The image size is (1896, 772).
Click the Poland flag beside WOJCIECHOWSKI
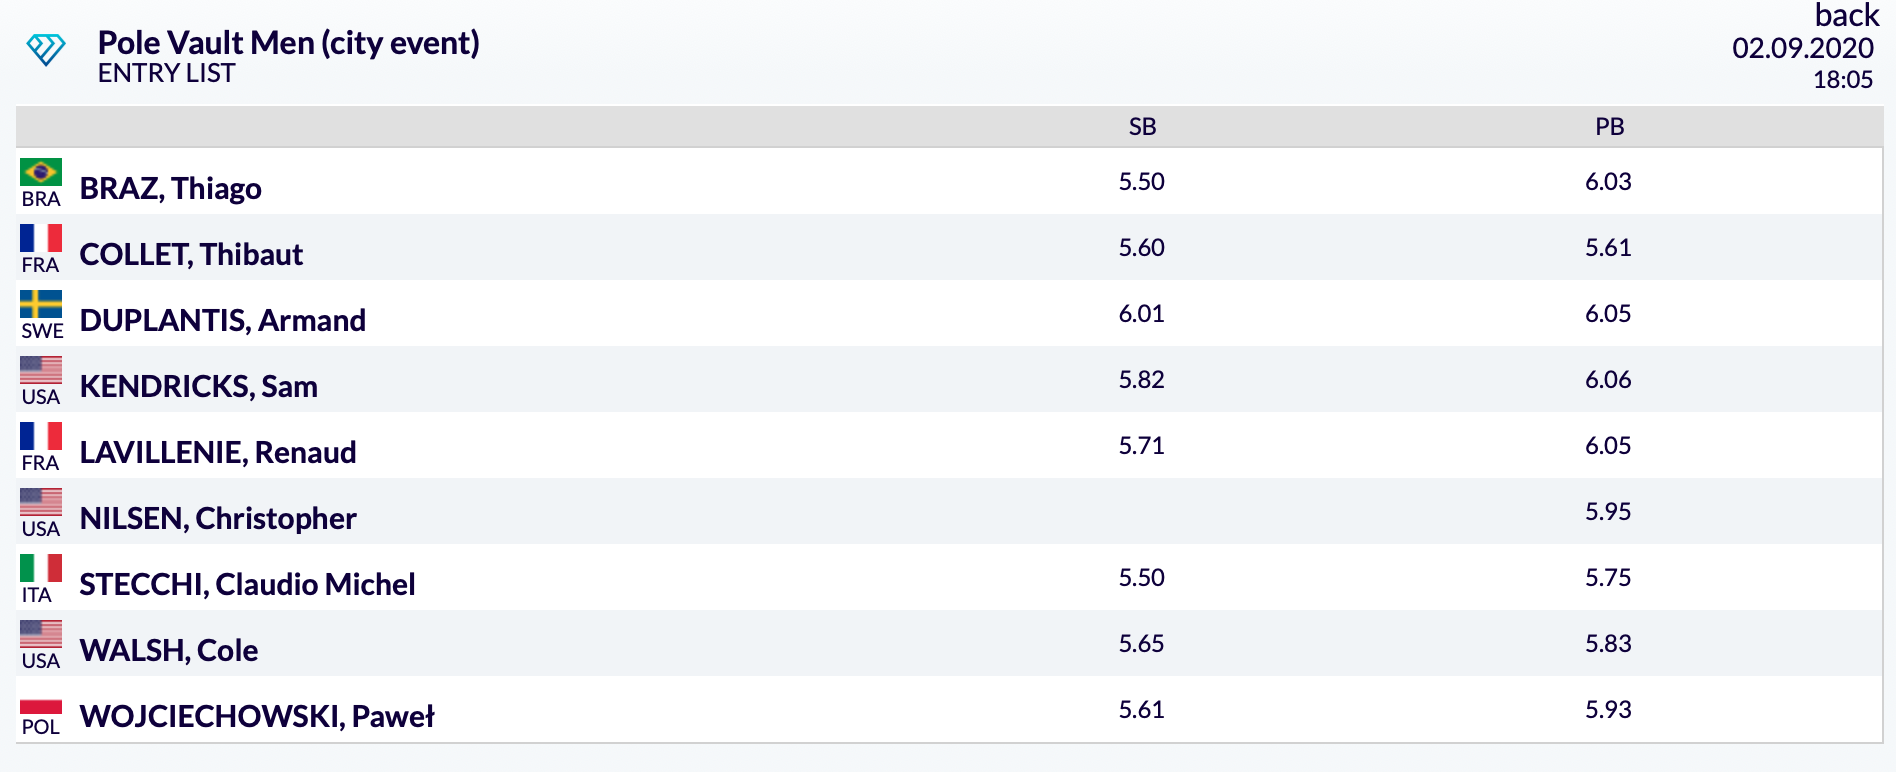[x=41, y=706]
